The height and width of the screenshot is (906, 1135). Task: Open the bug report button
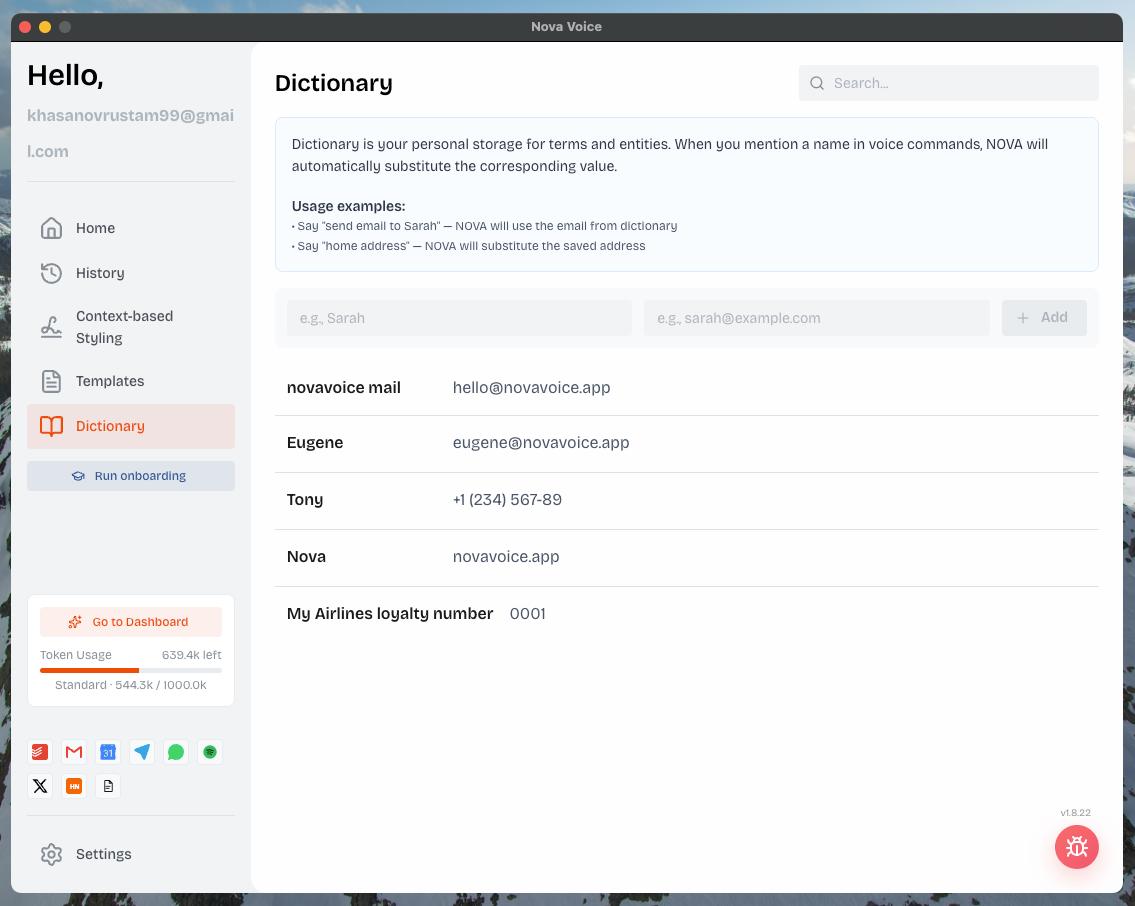click(x=1077, y=847)
